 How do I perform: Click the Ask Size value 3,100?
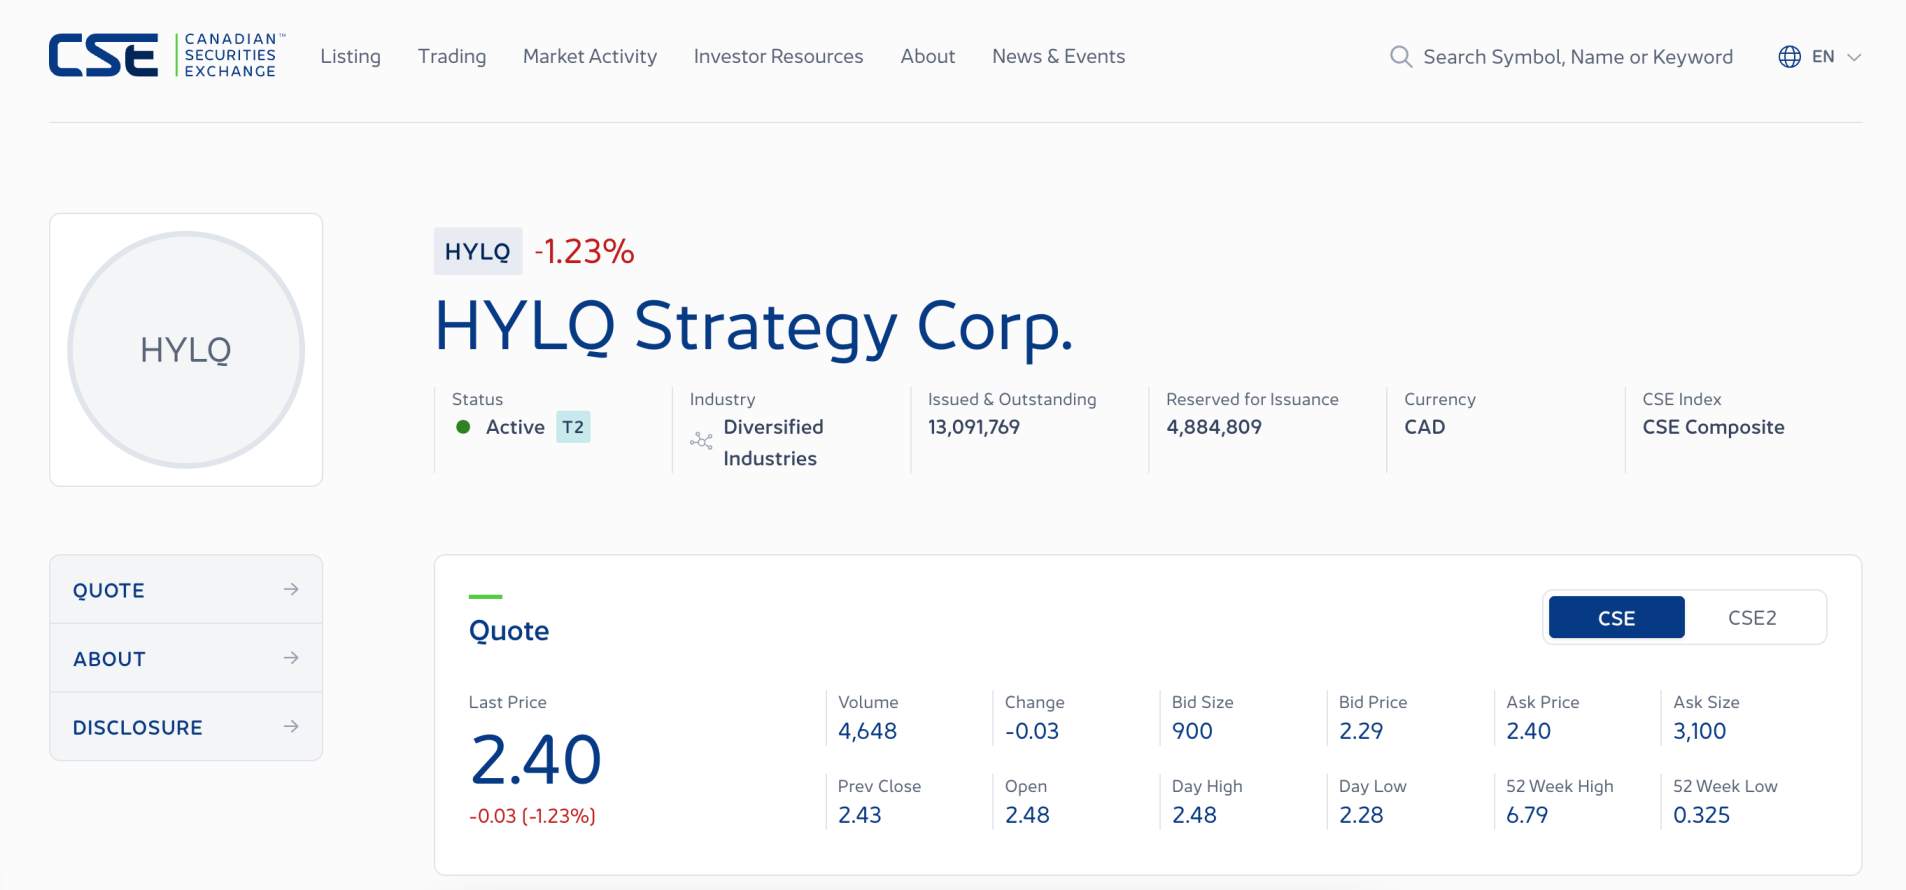tap(1700, 731)
